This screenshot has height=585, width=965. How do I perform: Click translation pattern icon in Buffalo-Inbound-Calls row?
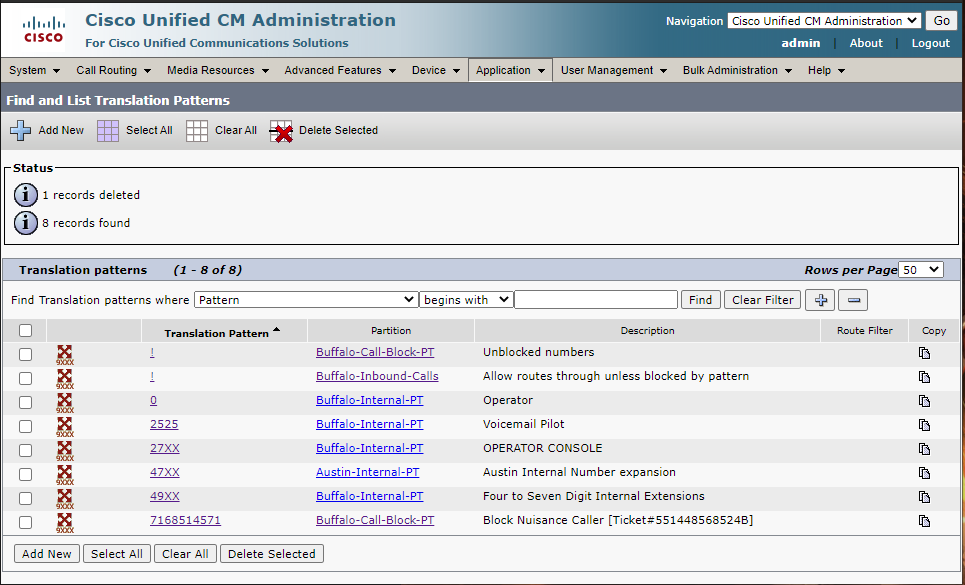65,378
